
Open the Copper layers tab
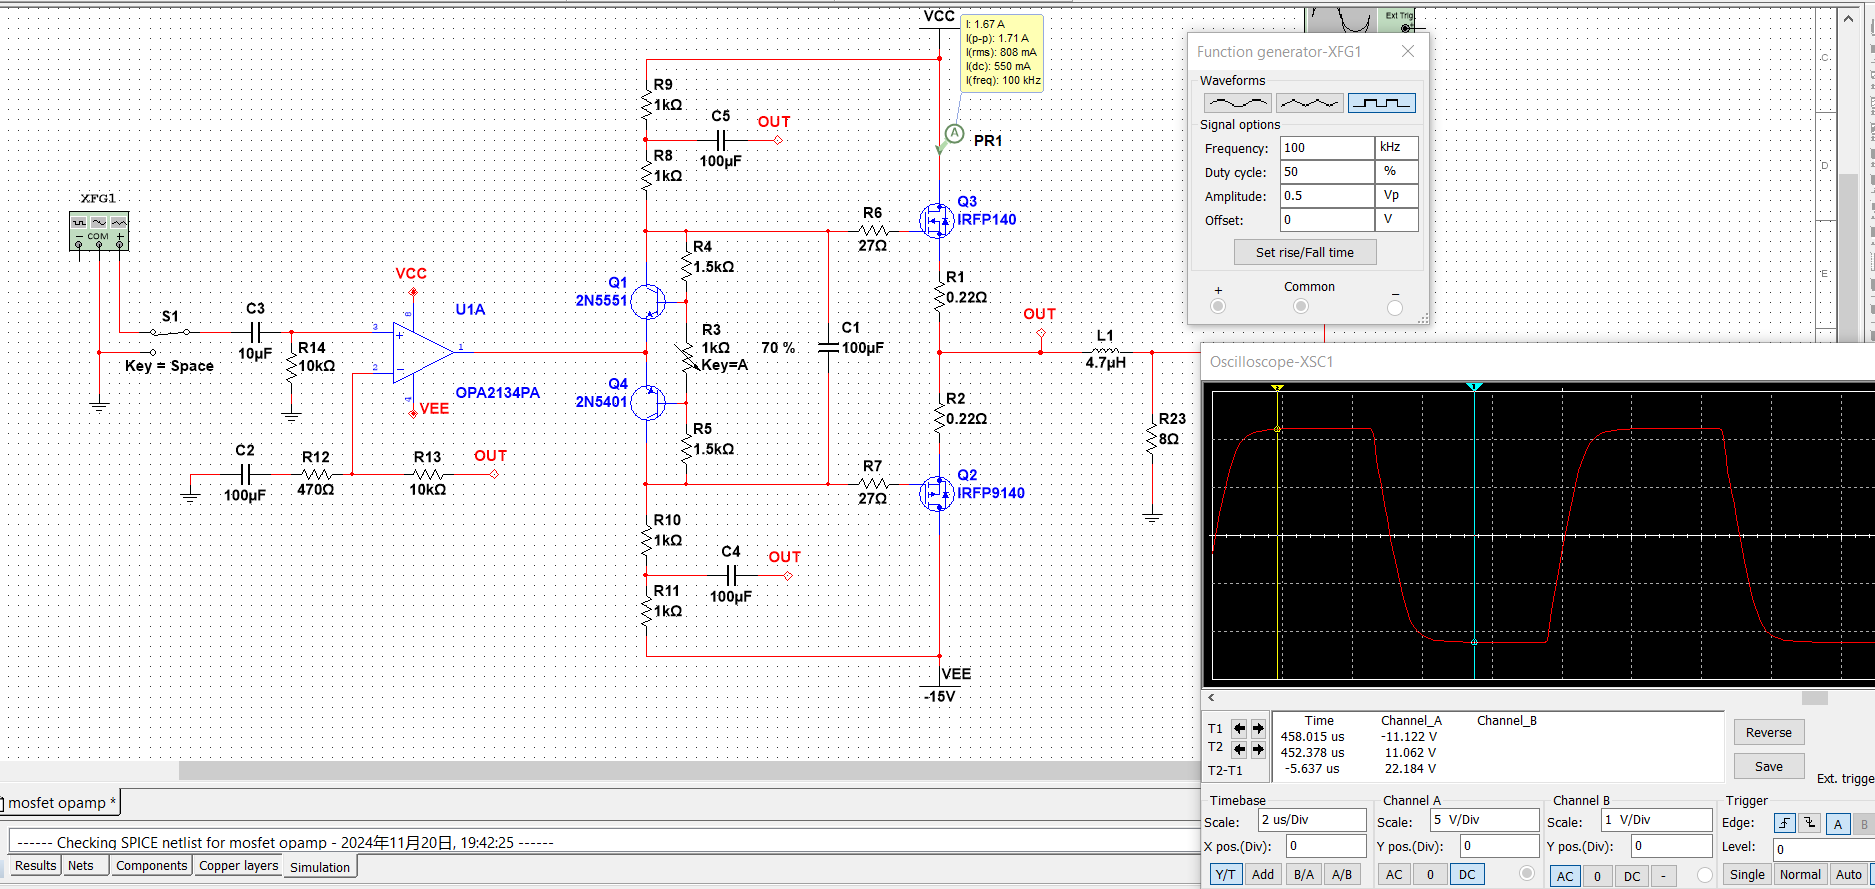click(x=238, y=866)
